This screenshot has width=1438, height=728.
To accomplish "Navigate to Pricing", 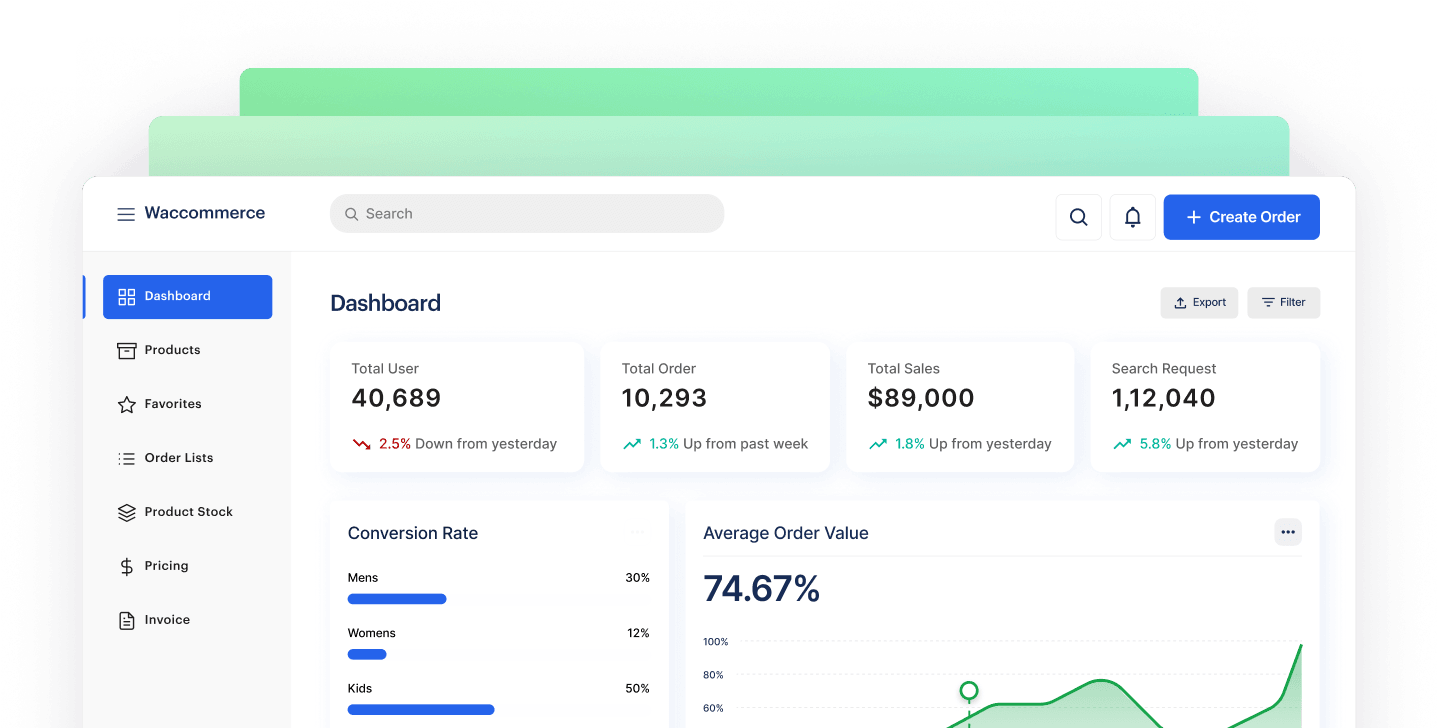I will pos(187,567).
